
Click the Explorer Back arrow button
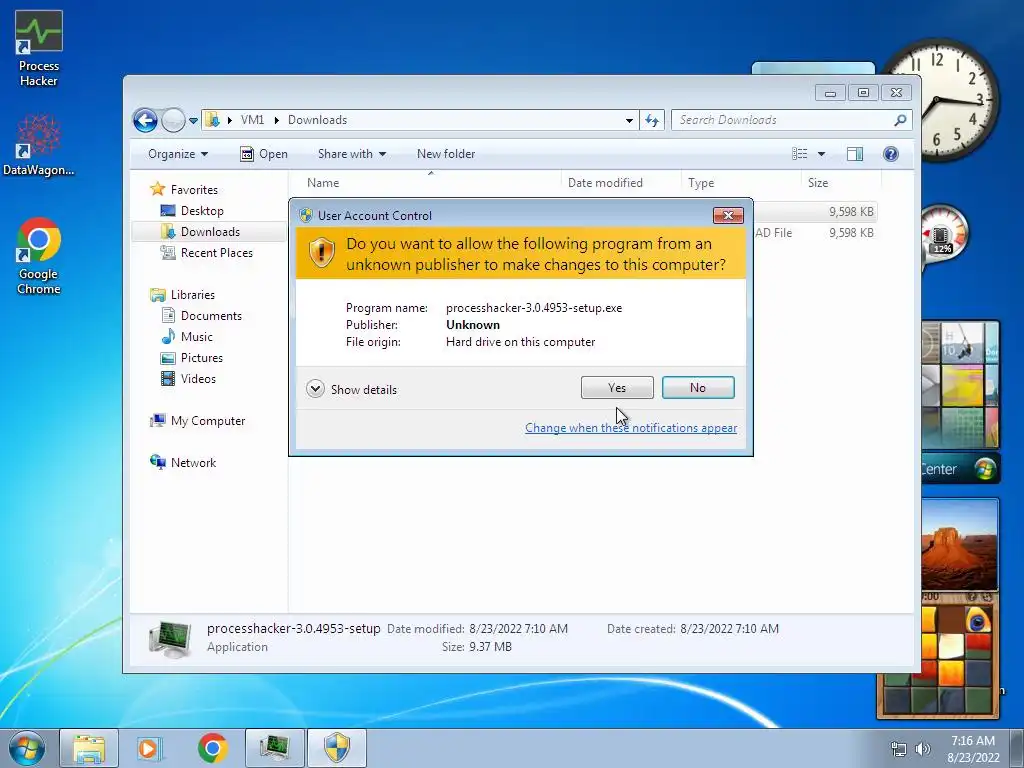pos(145,120)
